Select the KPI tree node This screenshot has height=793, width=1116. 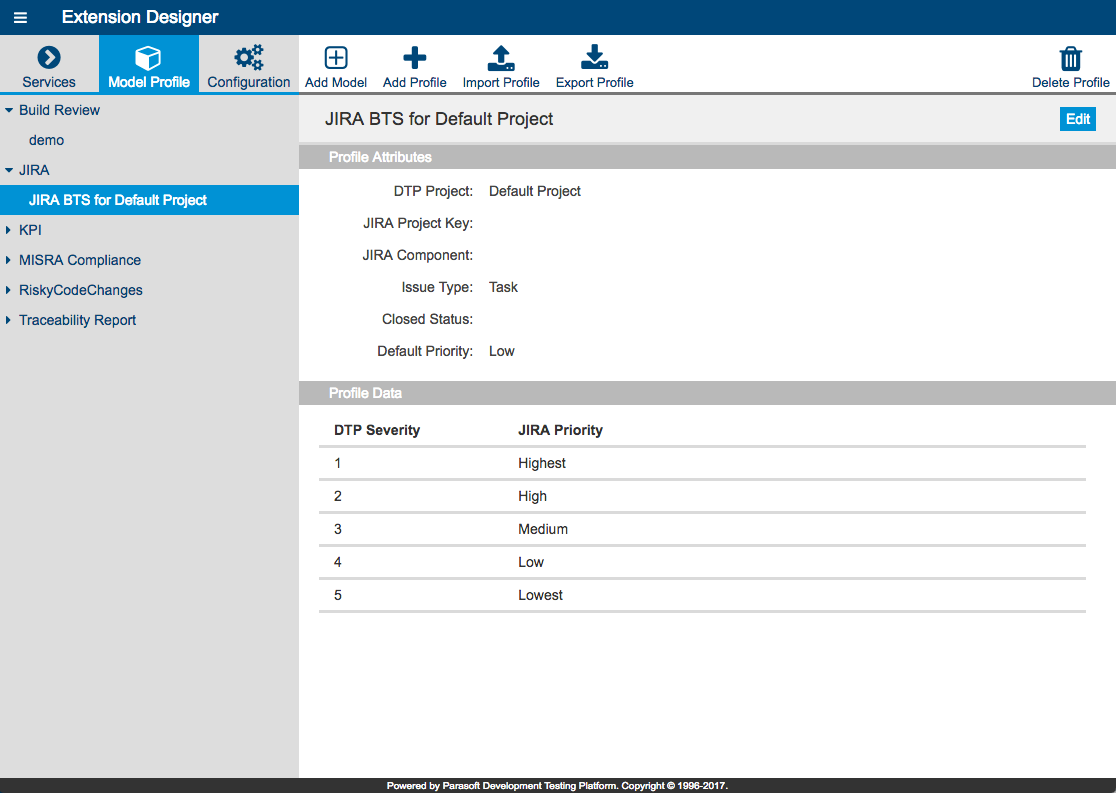pos(30,230)
